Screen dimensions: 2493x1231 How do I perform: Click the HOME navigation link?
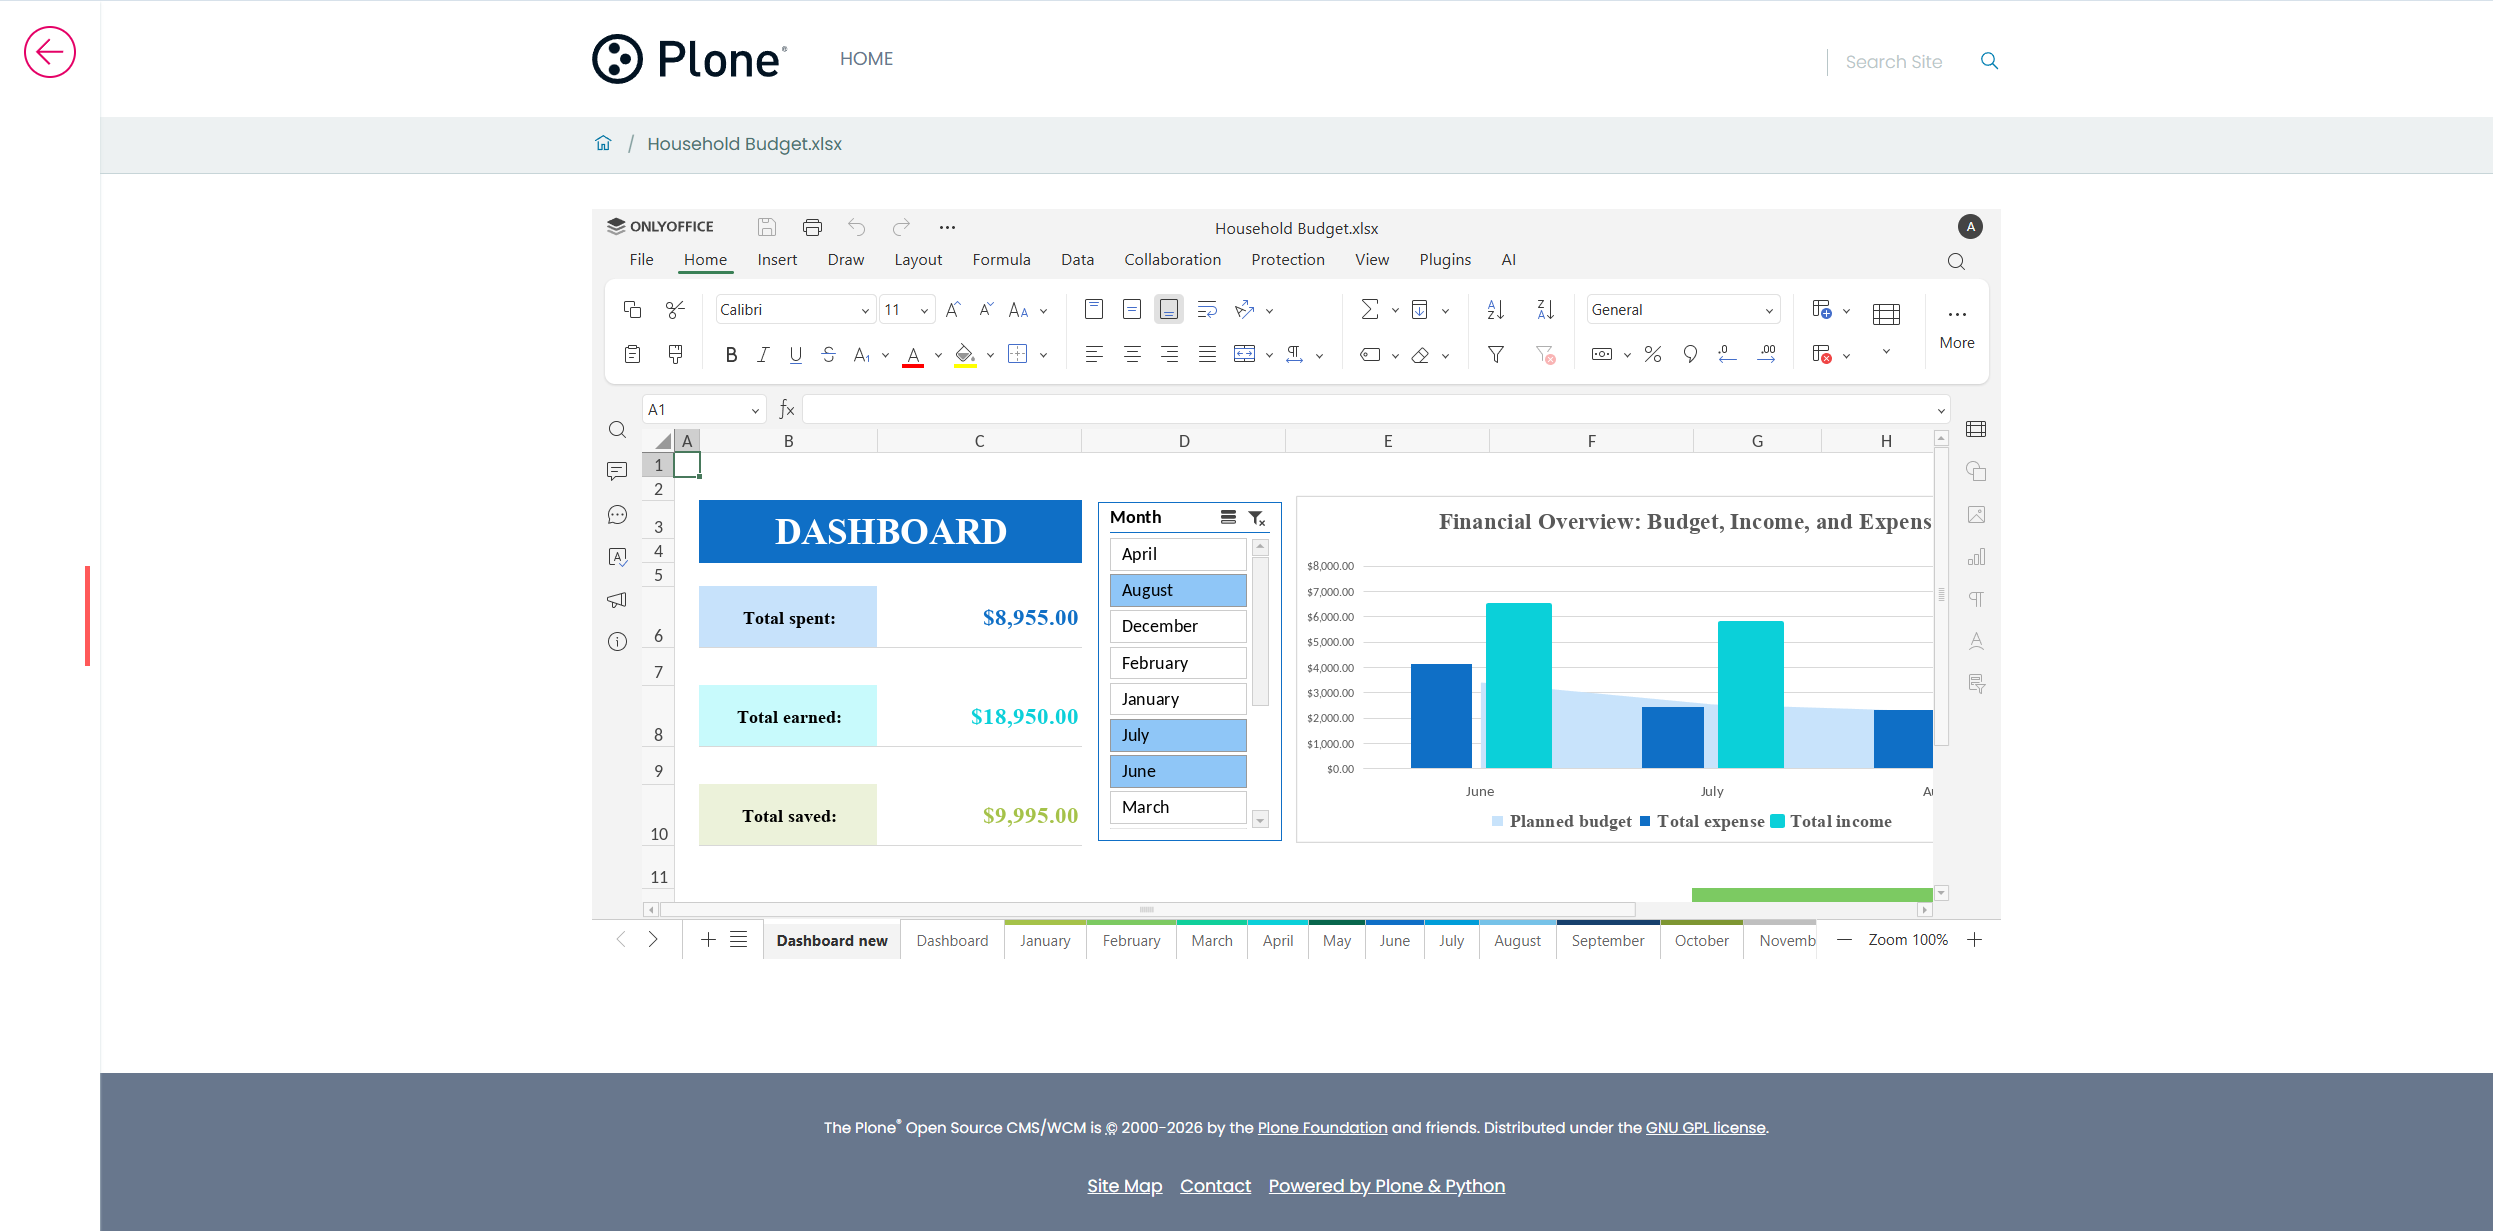click(x=866, y=59)
